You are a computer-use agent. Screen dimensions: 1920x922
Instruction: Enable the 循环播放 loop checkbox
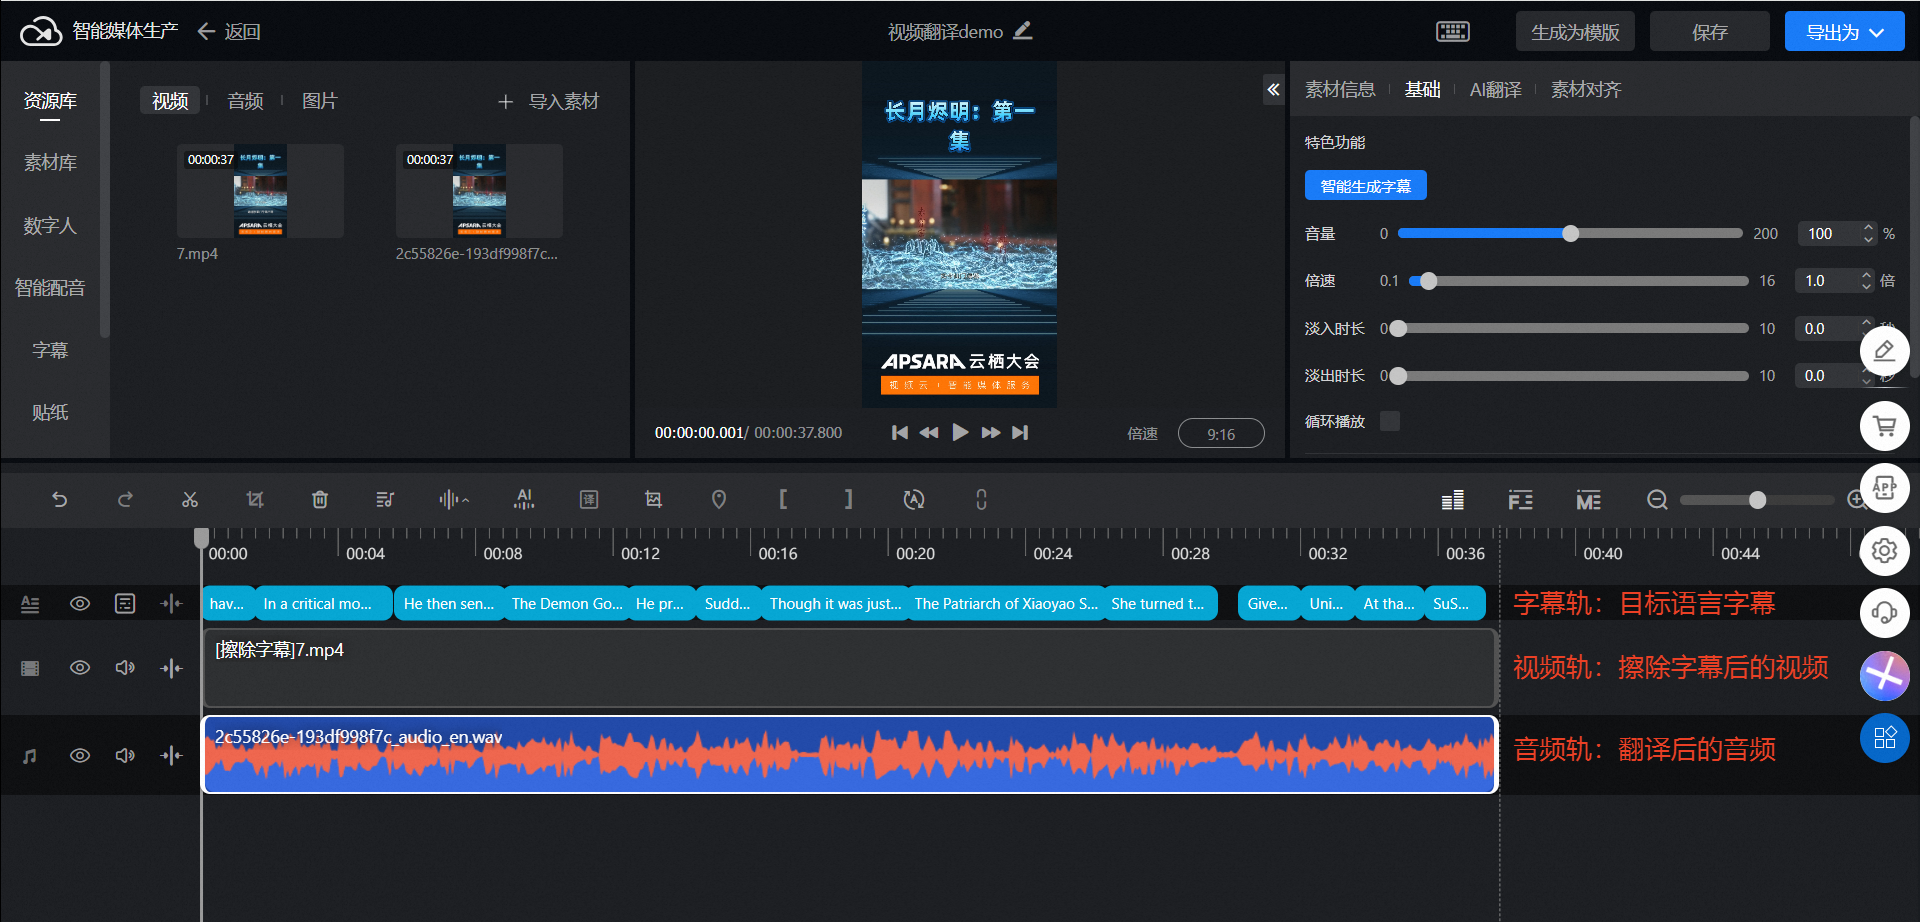click(x=1390, y=421)
